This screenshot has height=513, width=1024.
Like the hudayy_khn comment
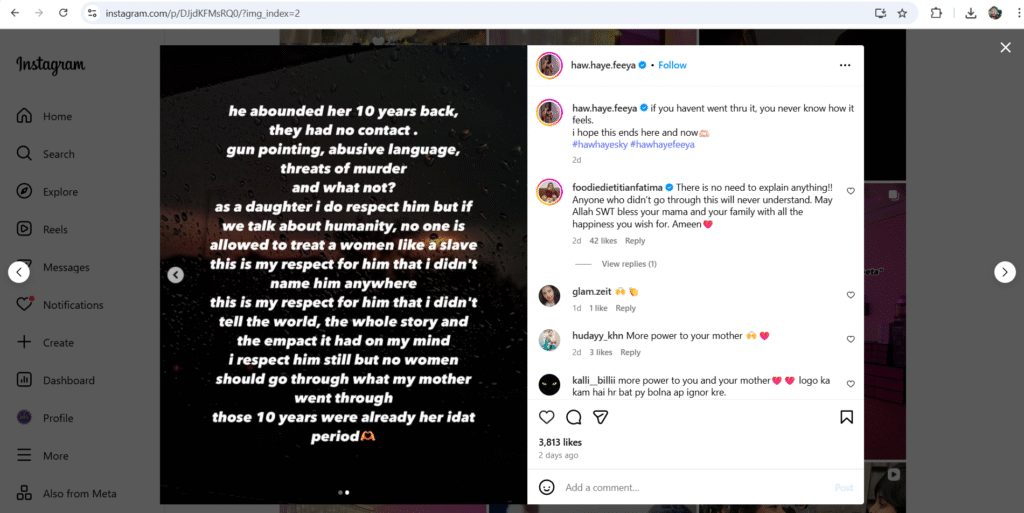850,339
